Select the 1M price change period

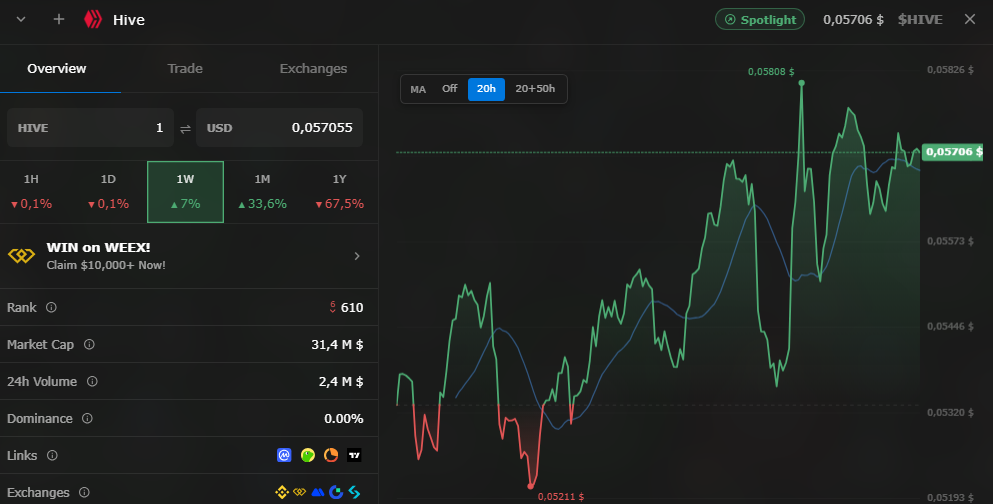tap(262, 192)
